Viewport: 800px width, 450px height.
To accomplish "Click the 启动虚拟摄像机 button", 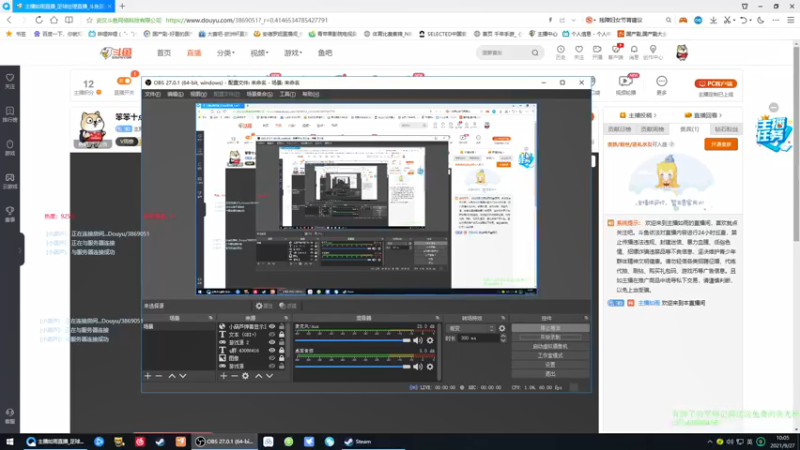I will click(x=551, y=346).
